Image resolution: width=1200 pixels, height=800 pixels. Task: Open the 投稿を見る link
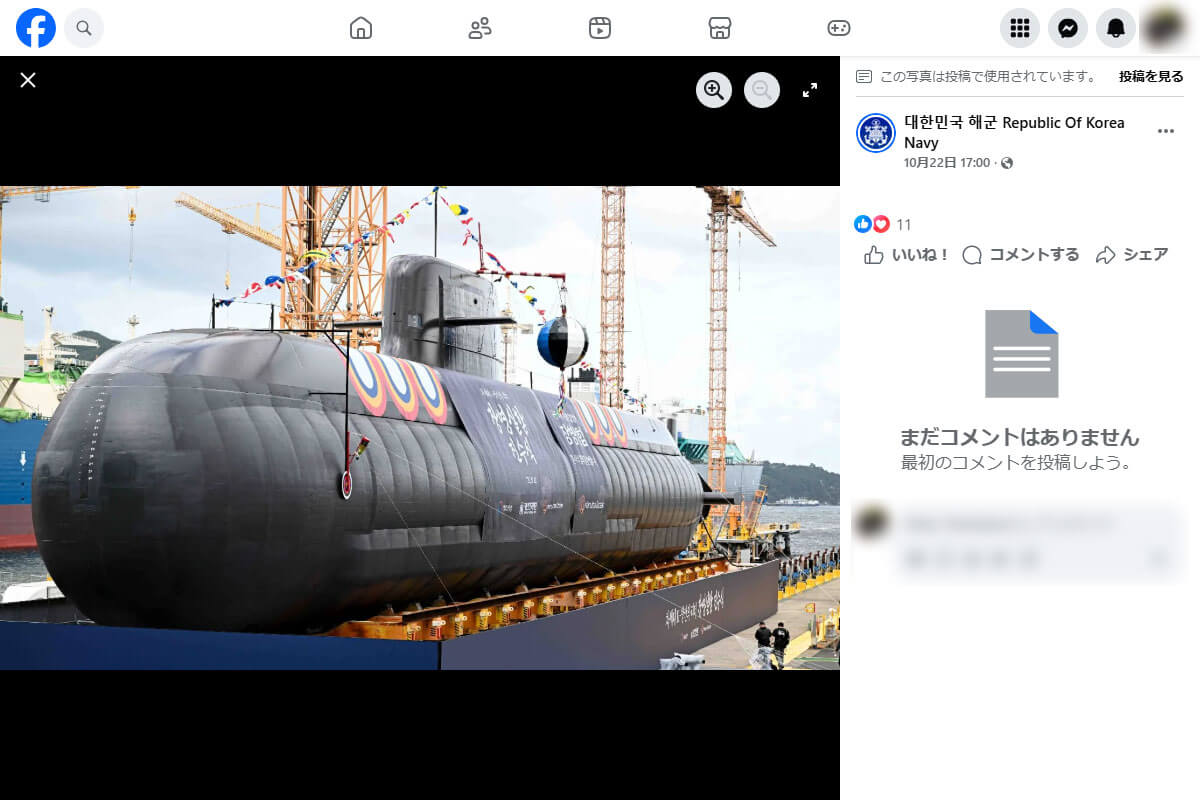(x=1150, y=75)
